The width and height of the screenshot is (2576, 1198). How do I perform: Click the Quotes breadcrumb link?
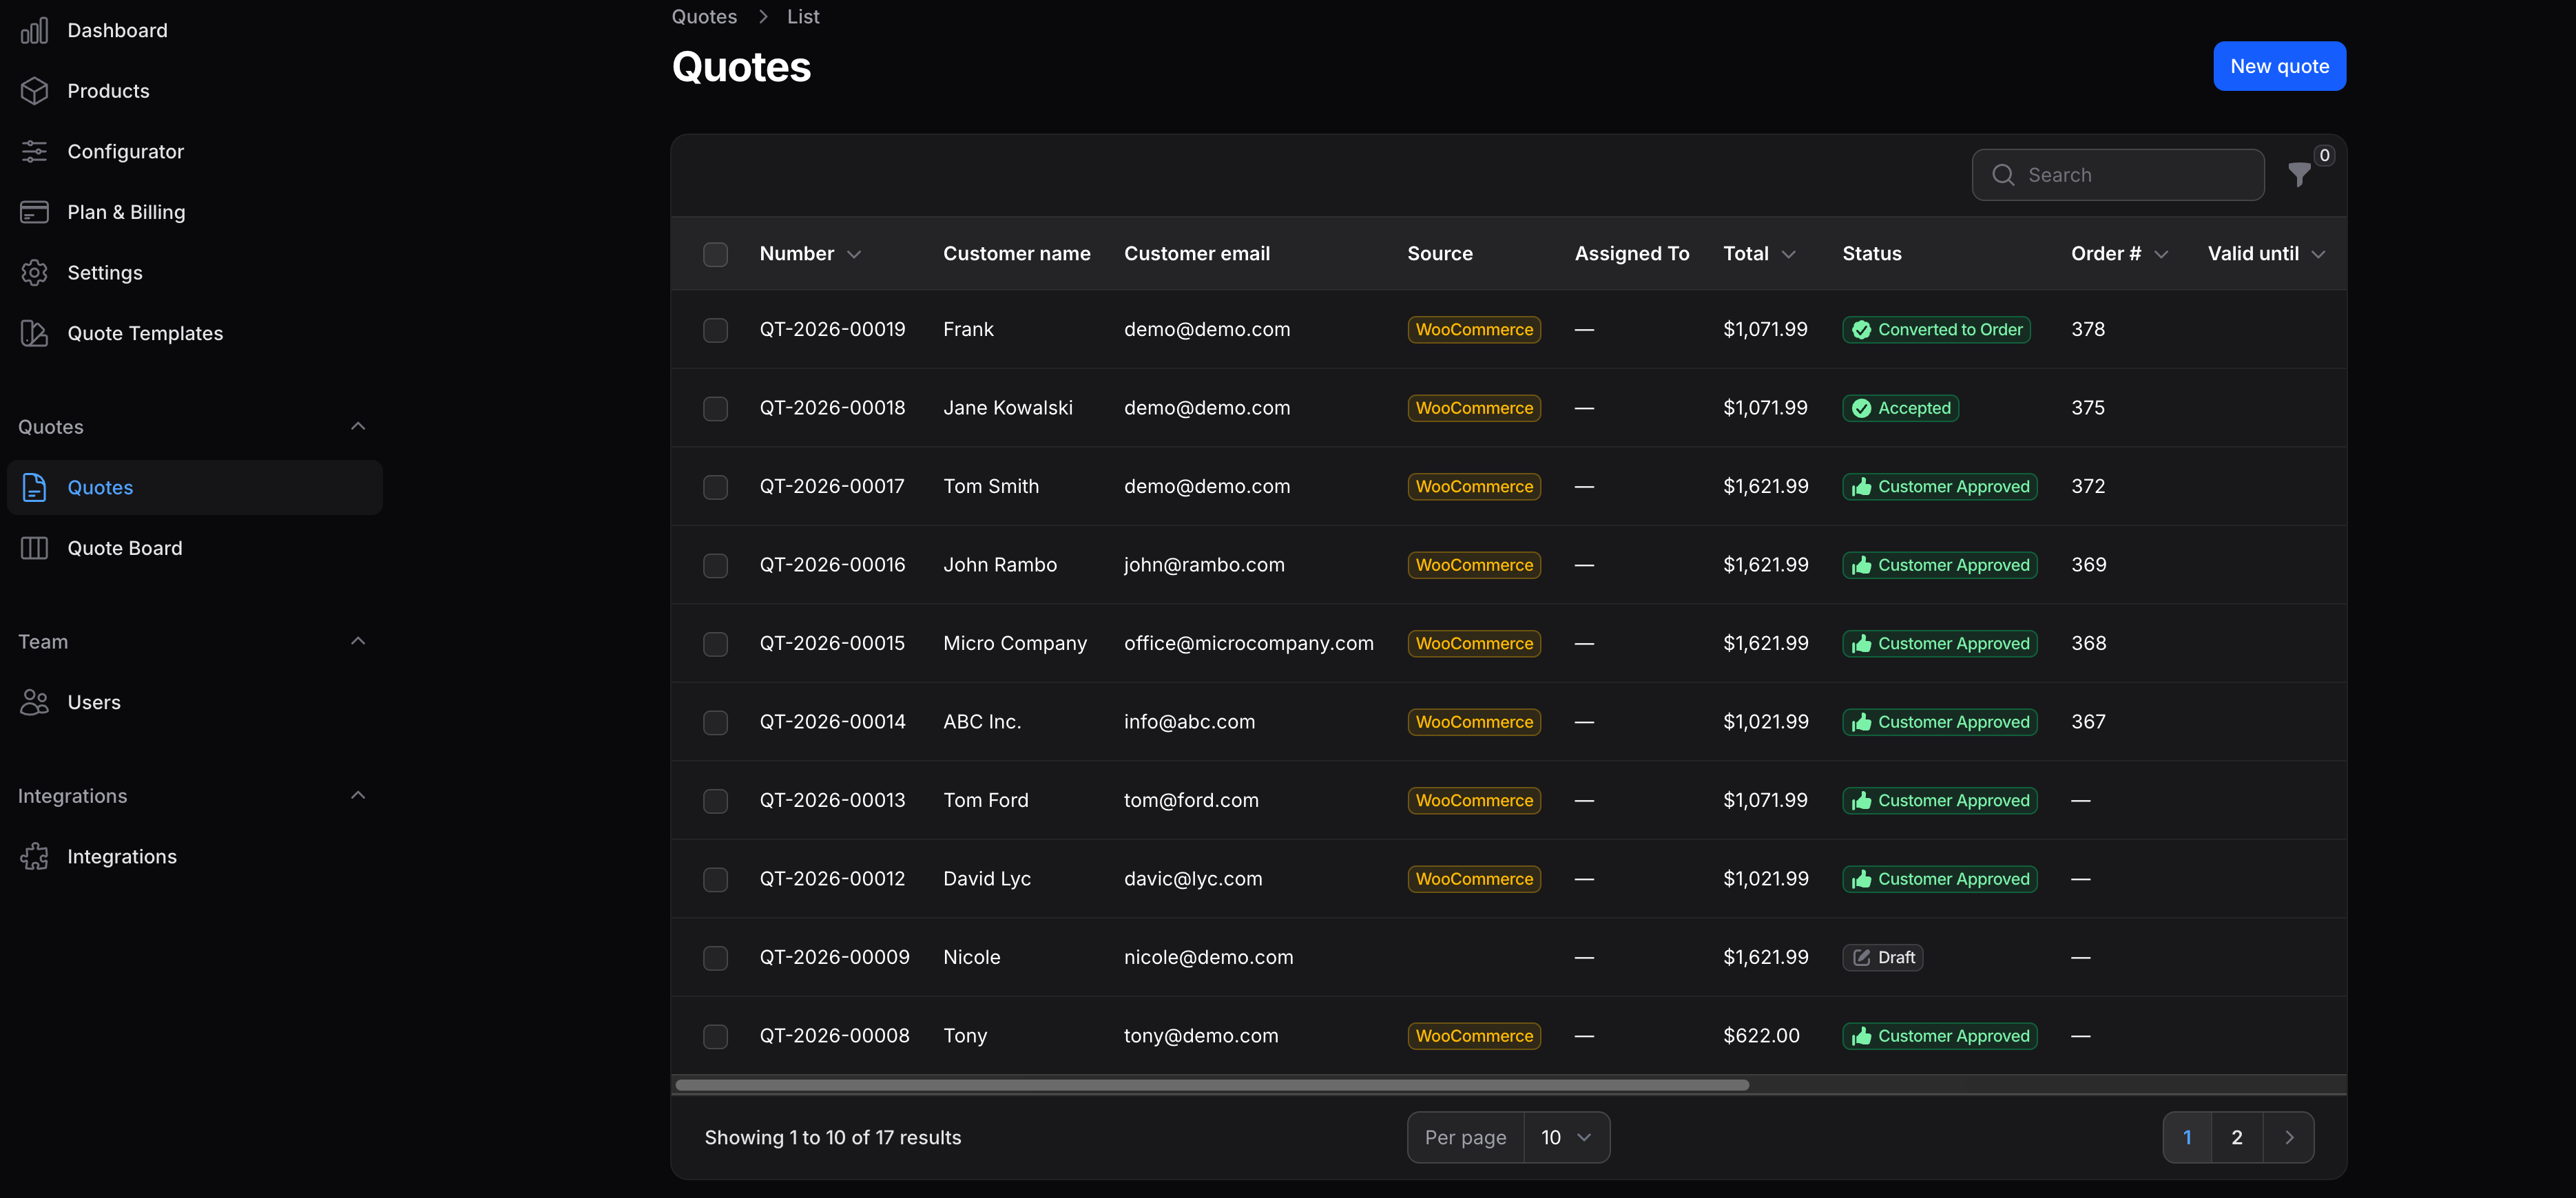pos(704,17)
